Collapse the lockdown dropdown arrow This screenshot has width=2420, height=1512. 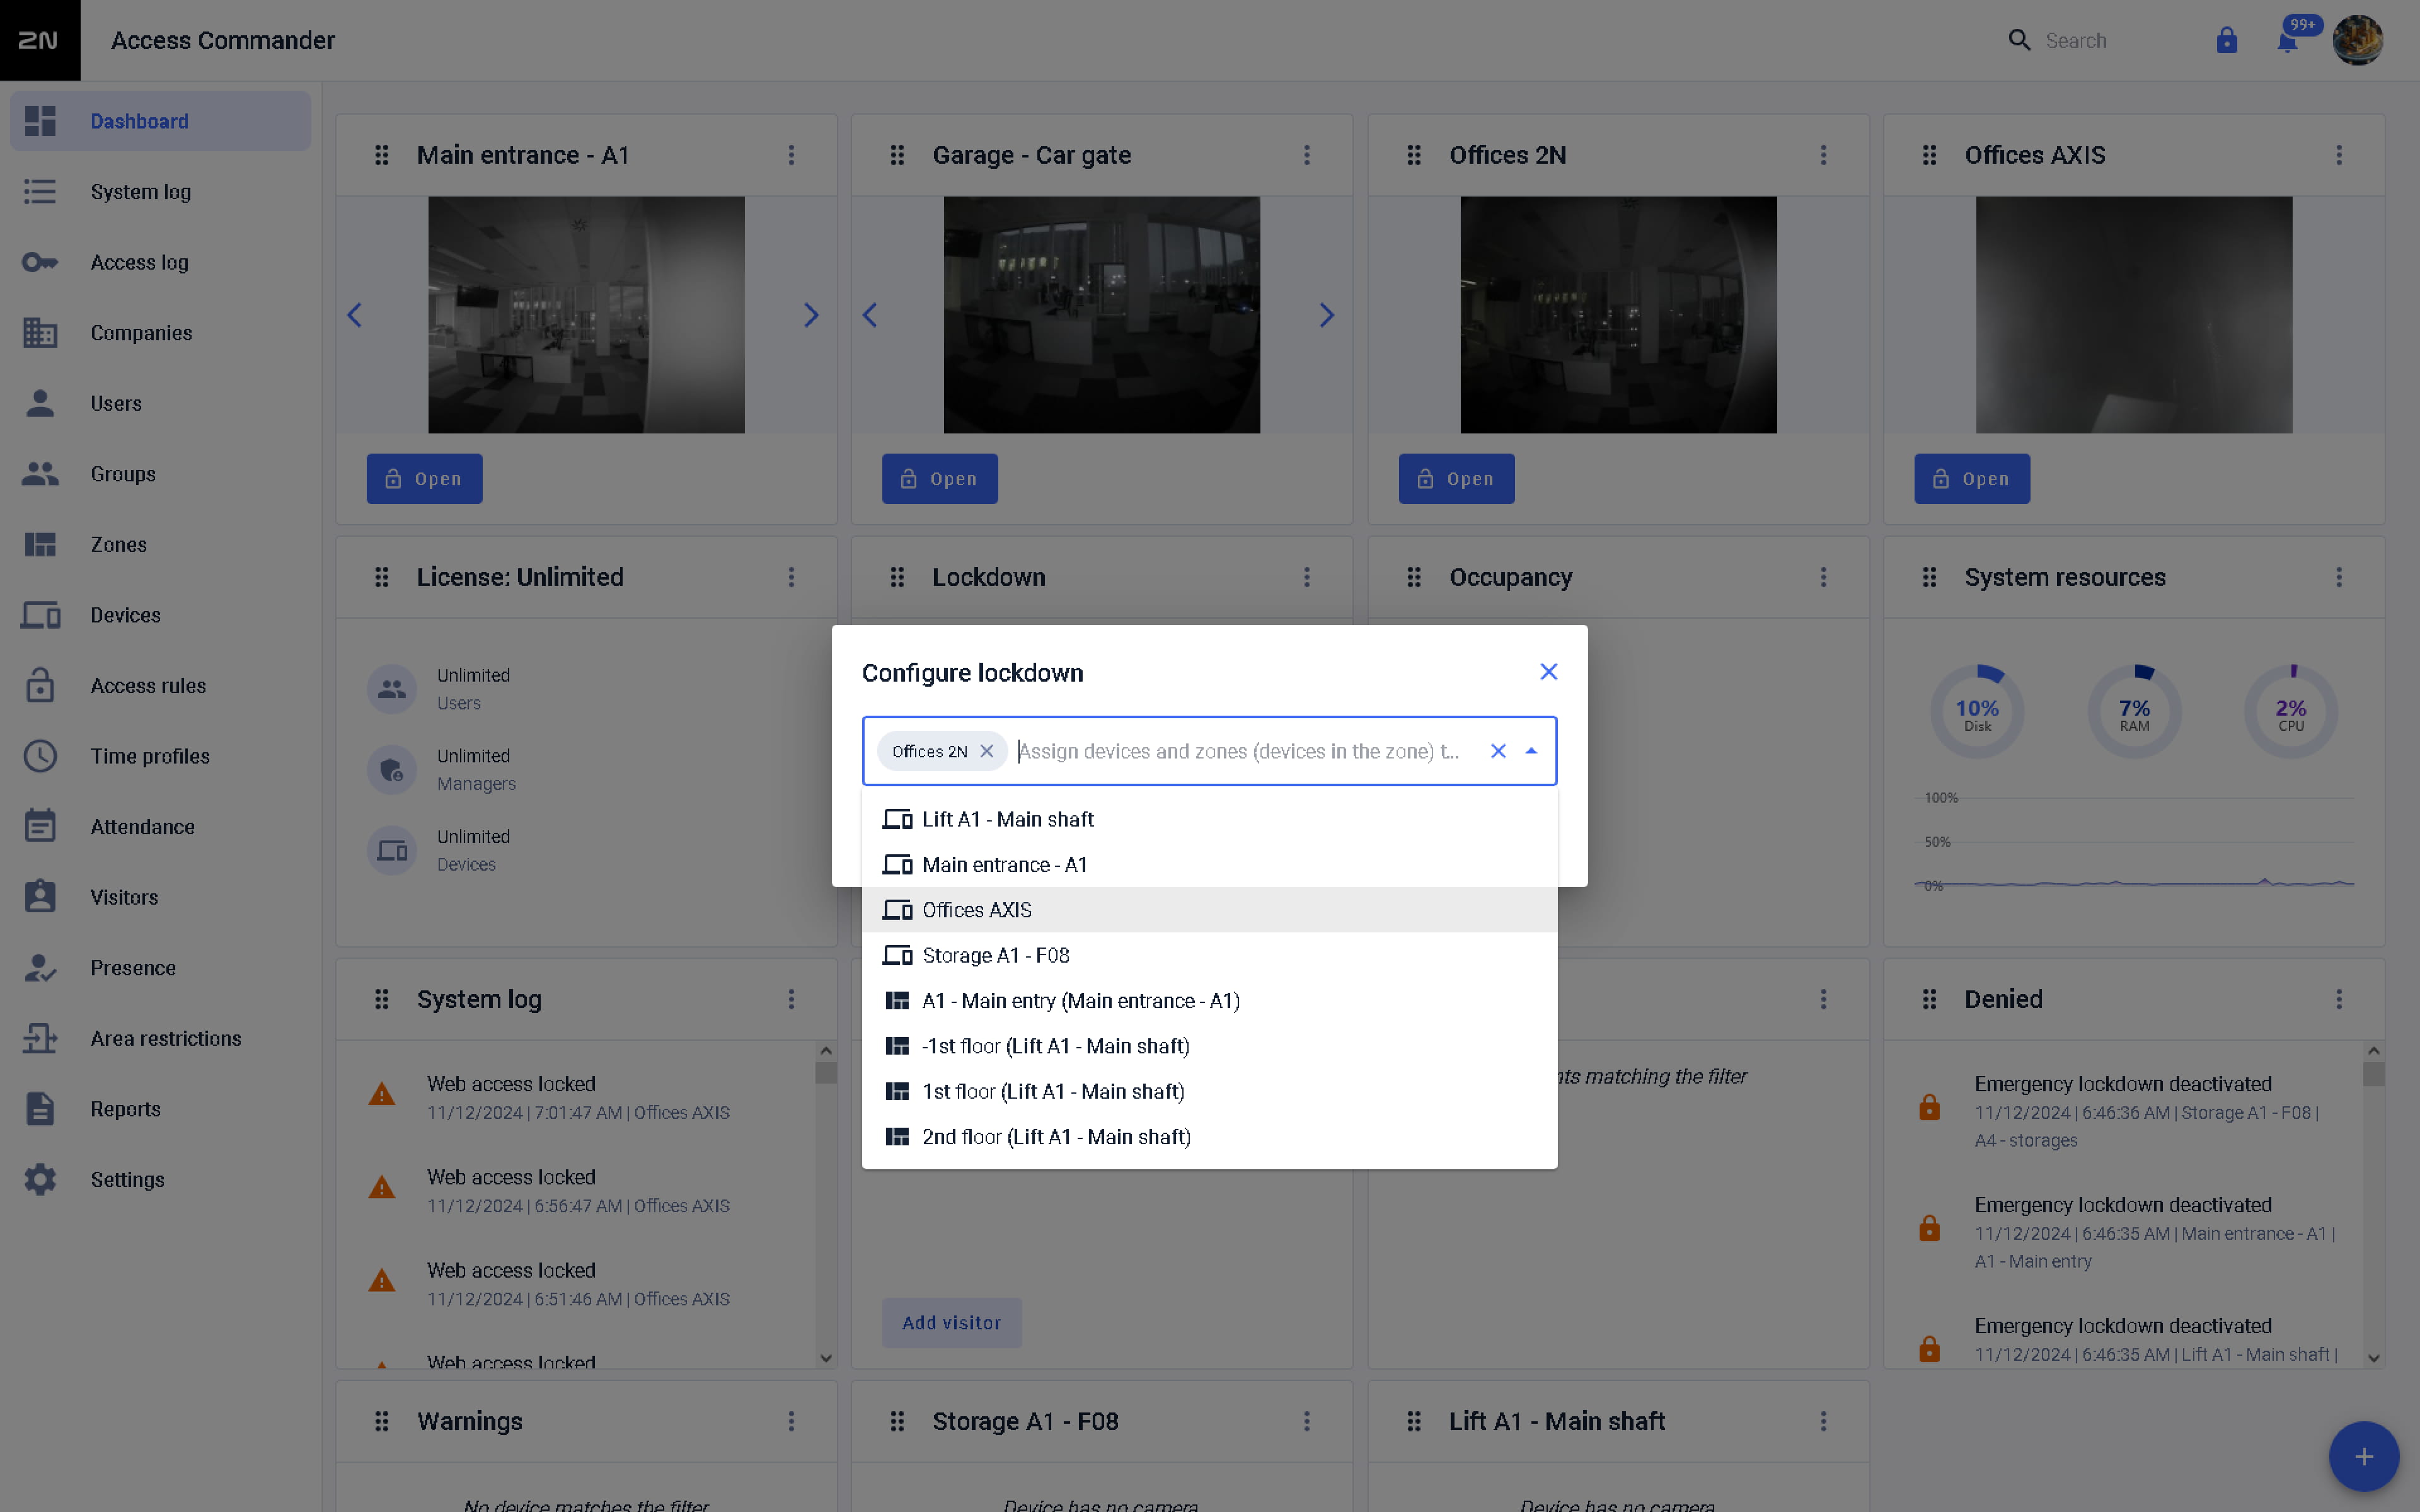[x=1531, y=751]
